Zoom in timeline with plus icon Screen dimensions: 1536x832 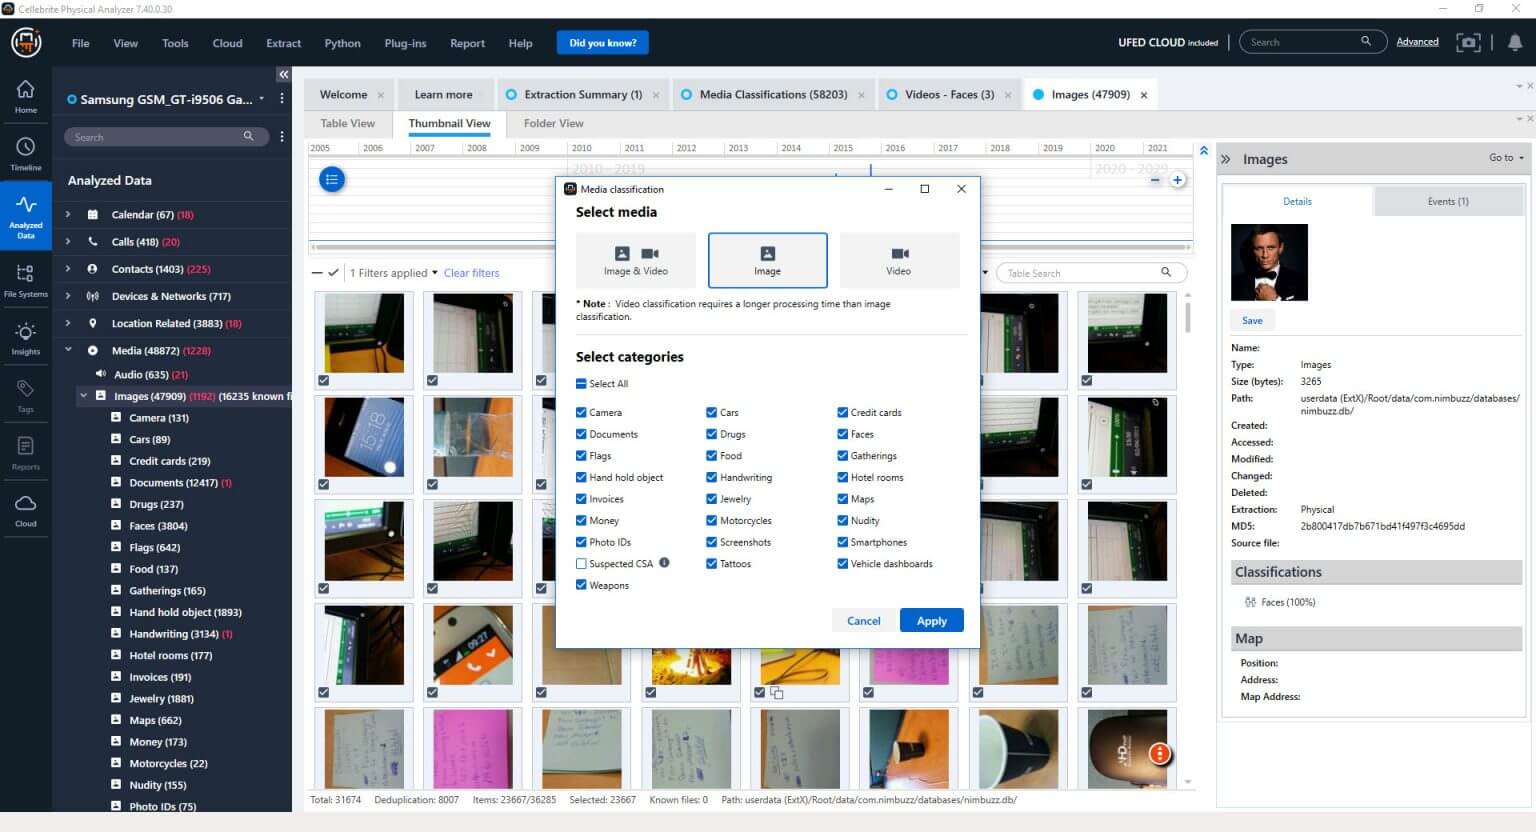[x=1178, y=180]
